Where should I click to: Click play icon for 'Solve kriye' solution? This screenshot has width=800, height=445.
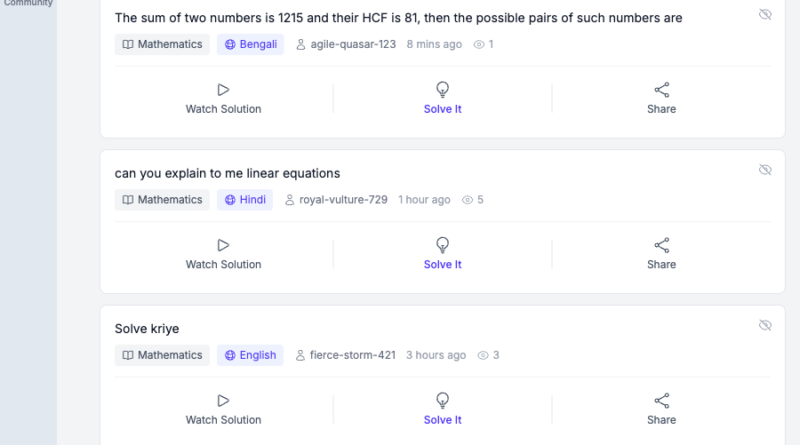pyautogui.click(x=223, y=401)
